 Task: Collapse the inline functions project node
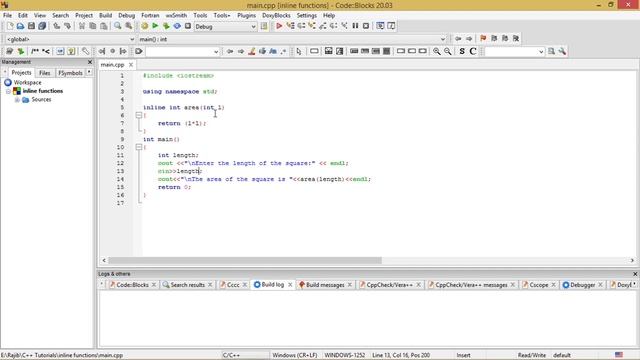pos(8,91)
